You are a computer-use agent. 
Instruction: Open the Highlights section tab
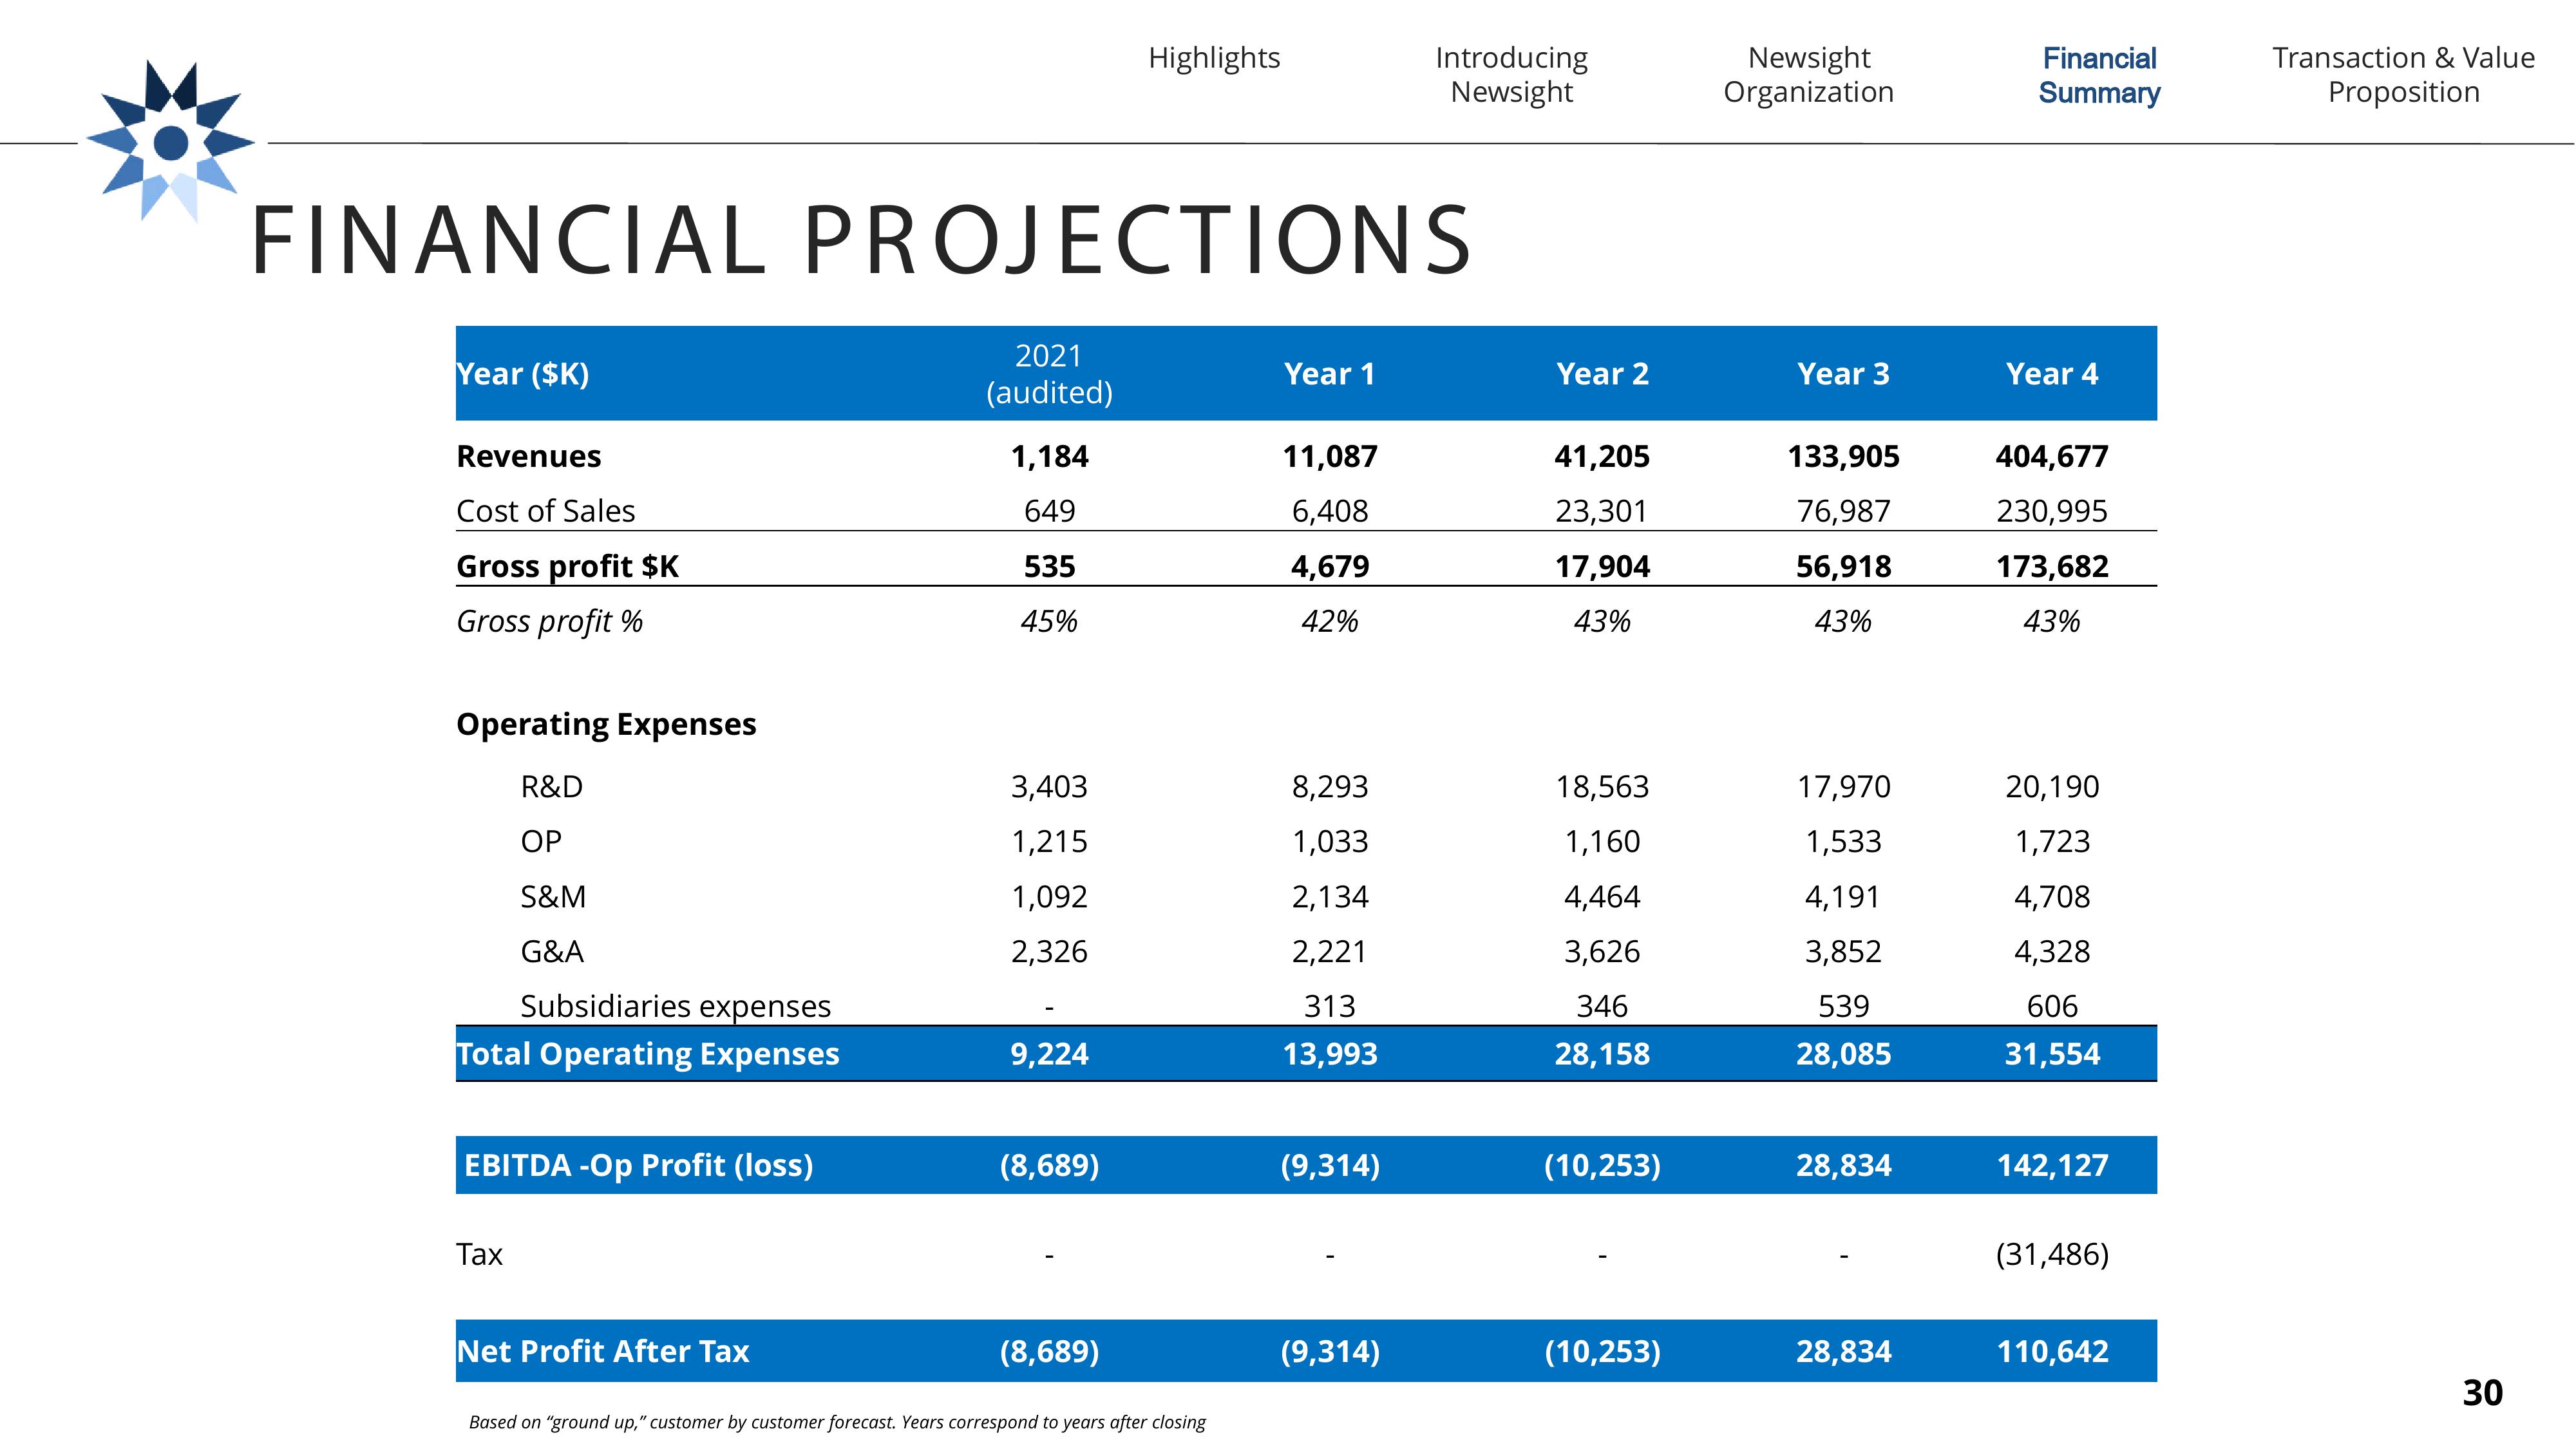click(x=1214, y=58)
